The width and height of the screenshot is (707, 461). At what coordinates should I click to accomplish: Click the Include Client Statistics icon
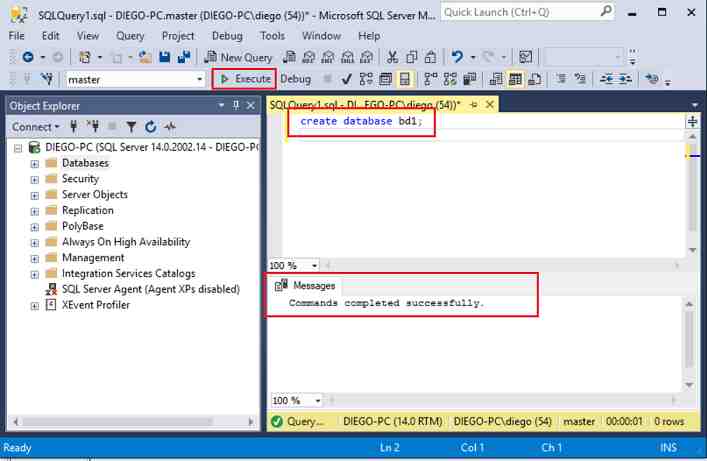[469, 80]
